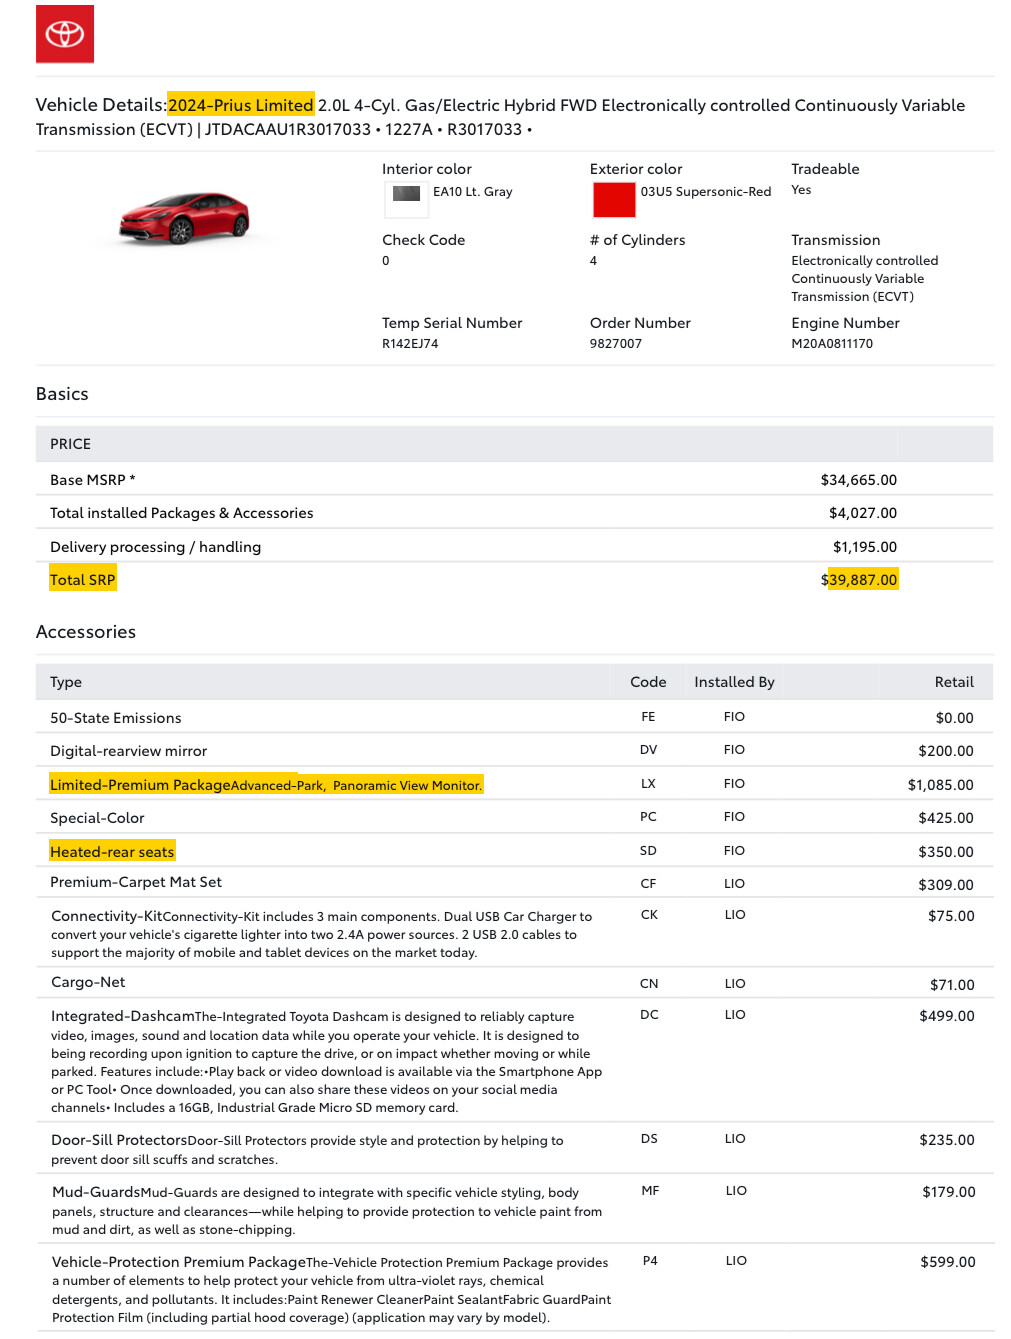Click 'Total installed Packages & Accessories' label
This screenshot has width=1011, height=1339.
tap(182, 513)
